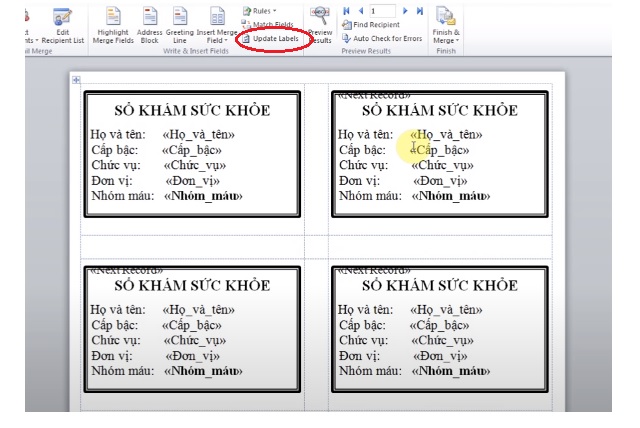640x428 pixels.
Task: Open Find Recipient
Action: 371,25
